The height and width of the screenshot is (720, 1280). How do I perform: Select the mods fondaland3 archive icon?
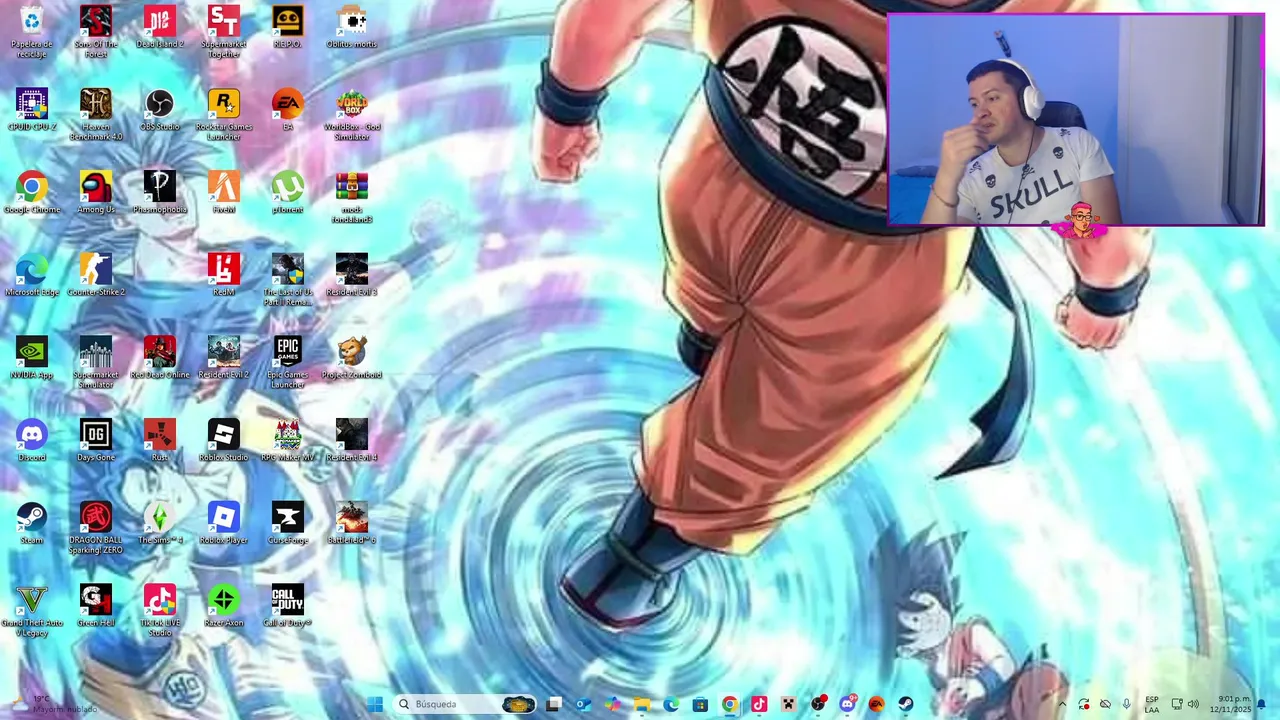[x=352, y=196]
